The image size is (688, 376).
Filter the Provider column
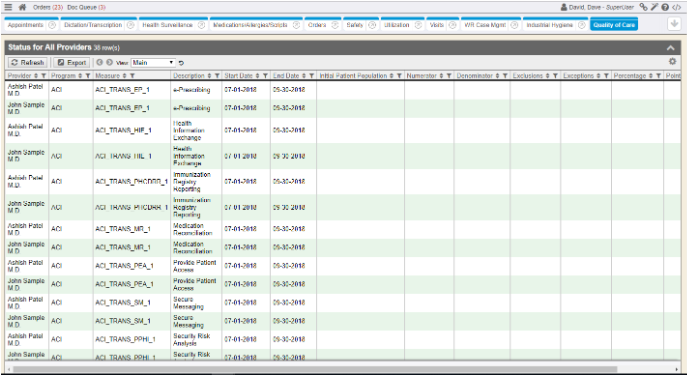coord(43,76)
